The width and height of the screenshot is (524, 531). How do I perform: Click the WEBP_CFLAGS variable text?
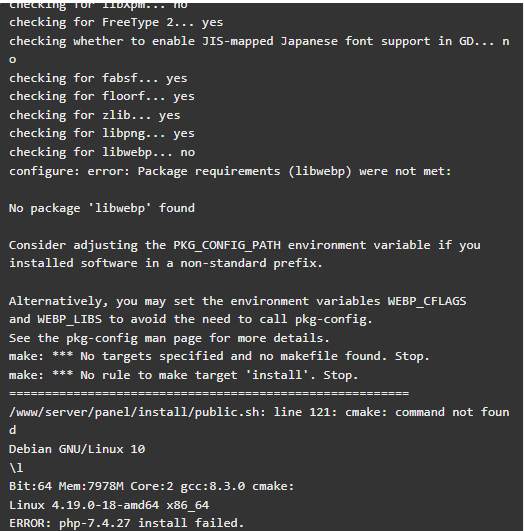(x=427, y=301)
